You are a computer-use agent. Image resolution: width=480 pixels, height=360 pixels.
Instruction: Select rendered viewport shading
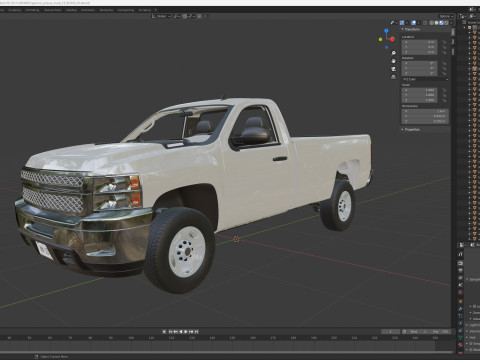click(446, 23)
